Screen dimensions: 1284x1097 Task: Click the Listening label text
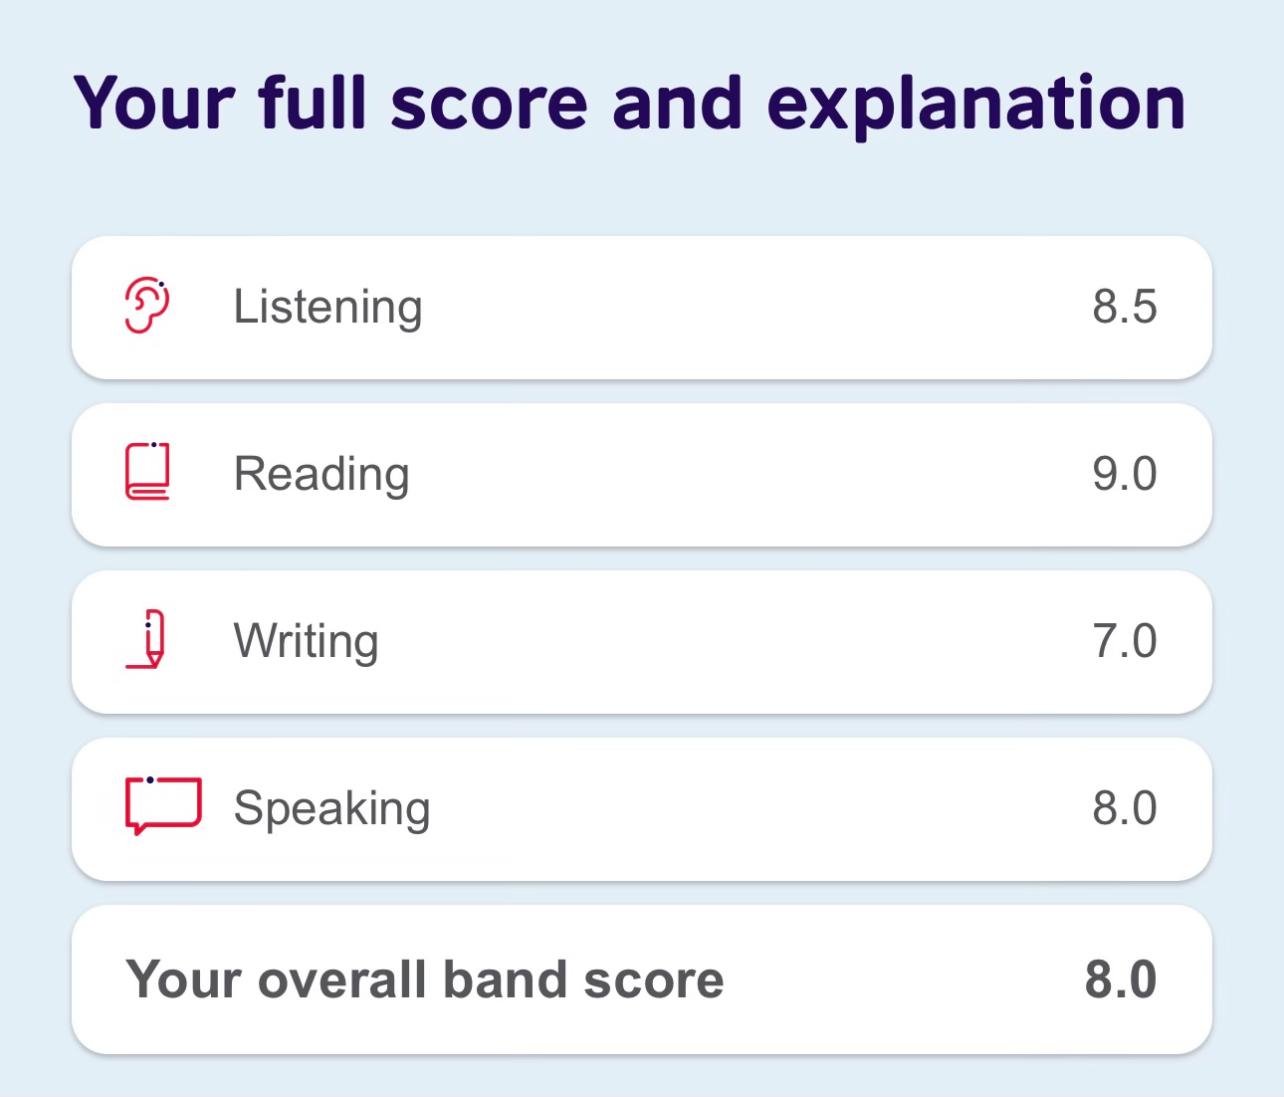click(x=328, y=308)
